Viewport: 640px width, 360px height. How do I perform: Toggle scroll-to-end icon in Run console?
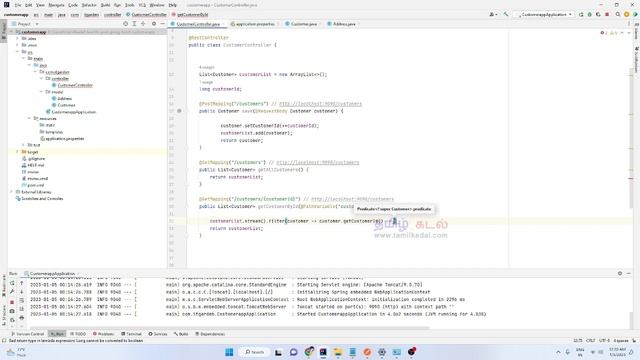(22, 309)
